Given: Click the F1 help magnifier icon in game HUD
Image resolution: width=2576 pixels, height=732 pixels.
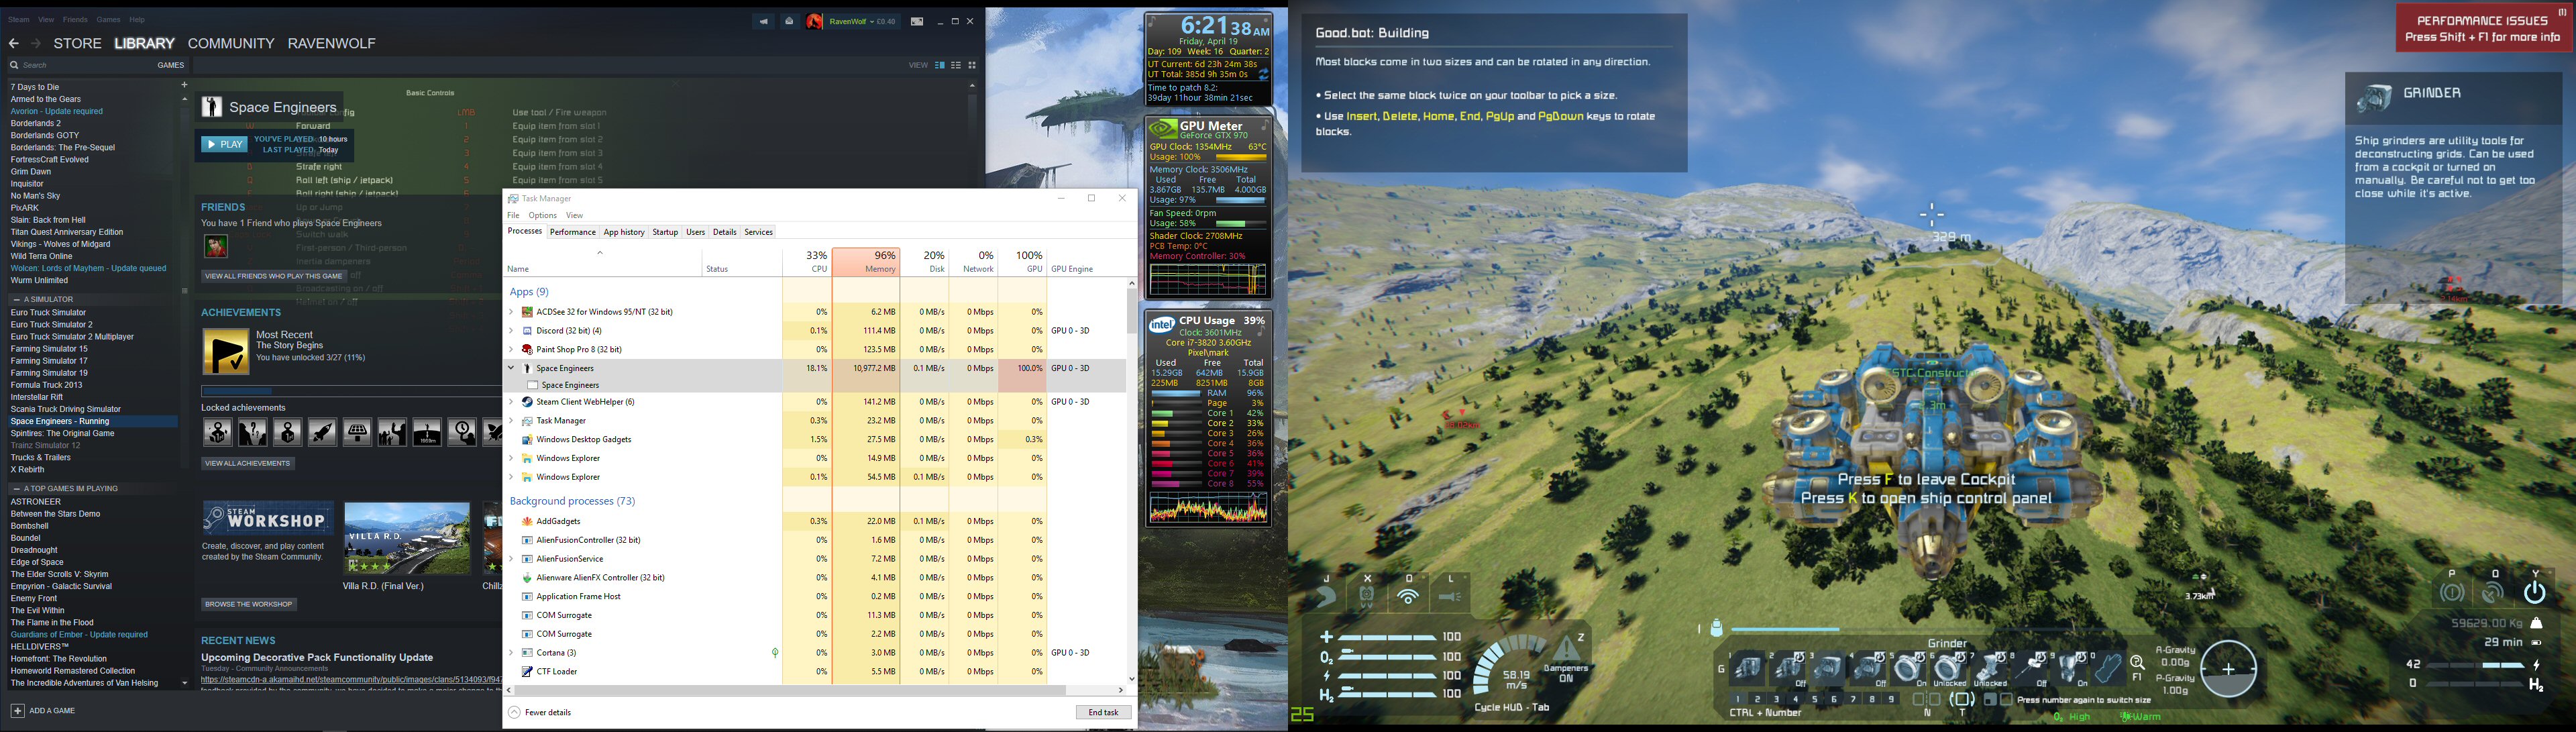Looking at the screenshot, I should coord(2137,663).
